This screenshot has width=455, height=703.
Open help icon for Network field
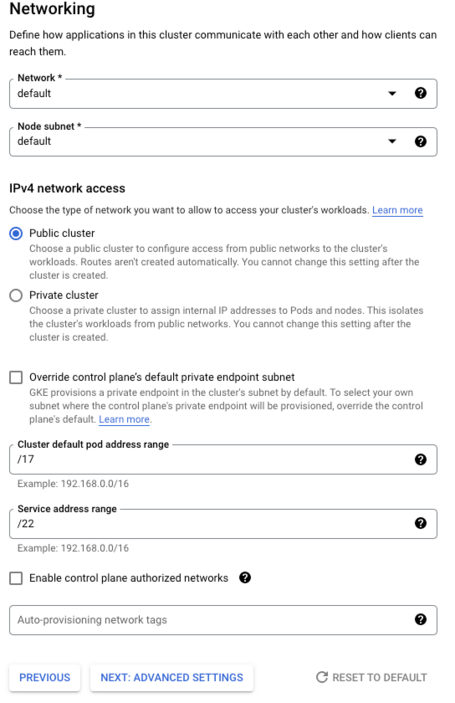420,93
